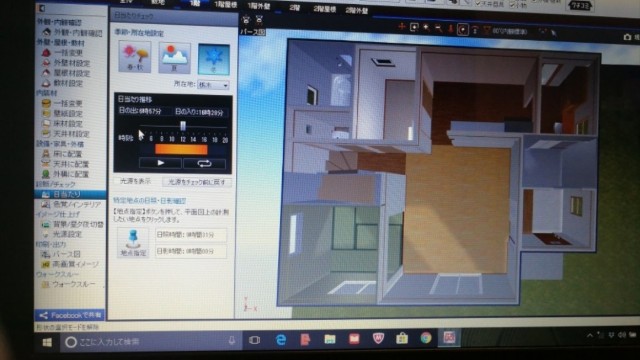Click the orange daylight period bar
This screenshot has height=360, width=640.
(x=181, y=150)
